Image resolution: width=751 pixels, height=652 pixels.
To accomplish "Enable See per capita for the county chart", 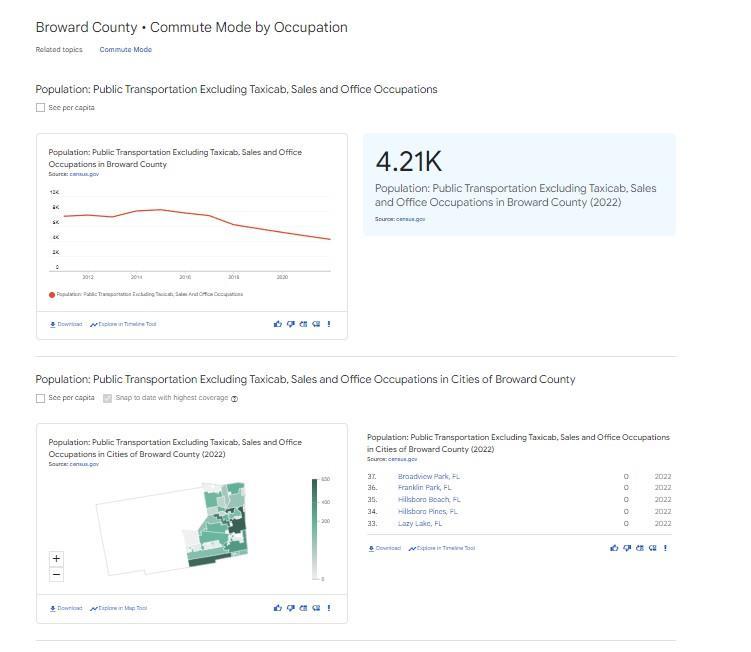I will [x=41, y=108].
